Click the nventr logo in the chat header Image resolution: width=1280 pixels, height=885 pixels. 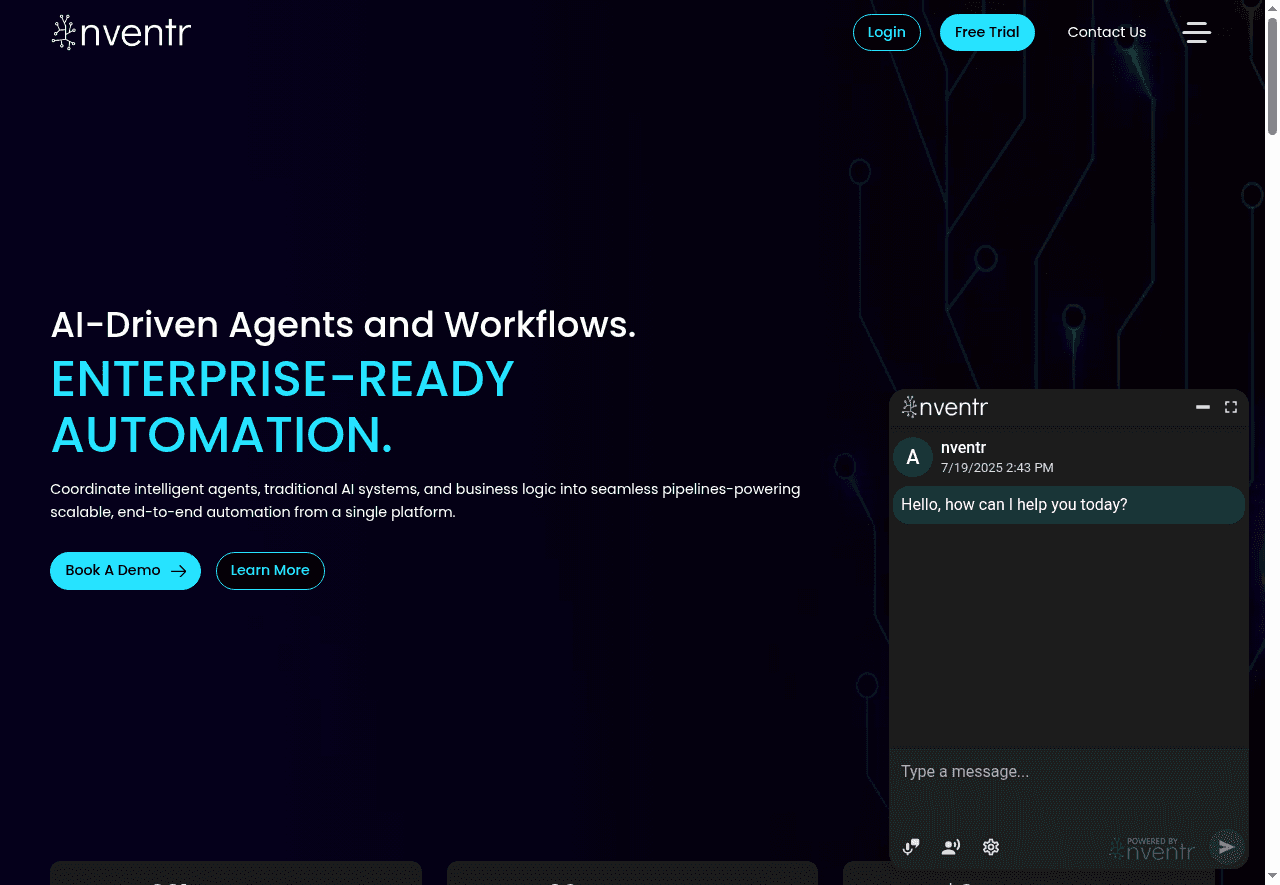(943, 407)
